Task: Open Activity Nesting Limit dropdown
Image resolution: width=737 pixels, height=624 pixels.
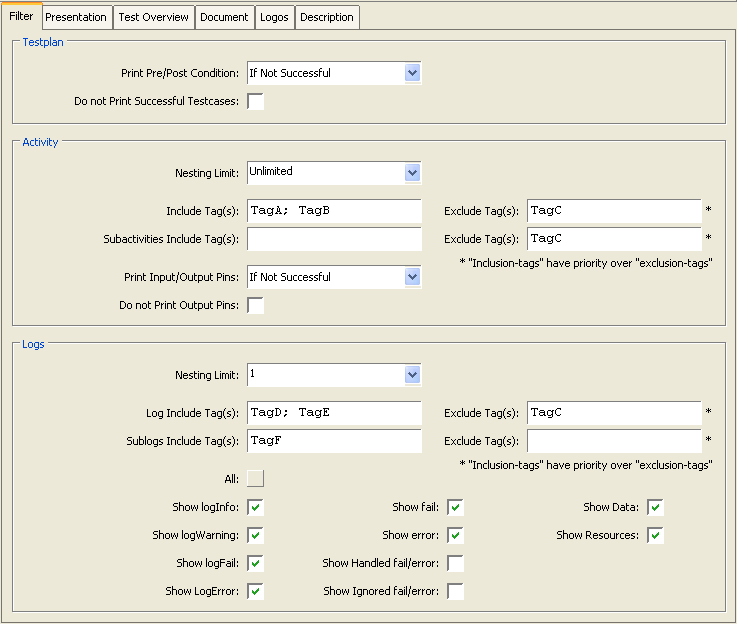Action: point(412,173)
